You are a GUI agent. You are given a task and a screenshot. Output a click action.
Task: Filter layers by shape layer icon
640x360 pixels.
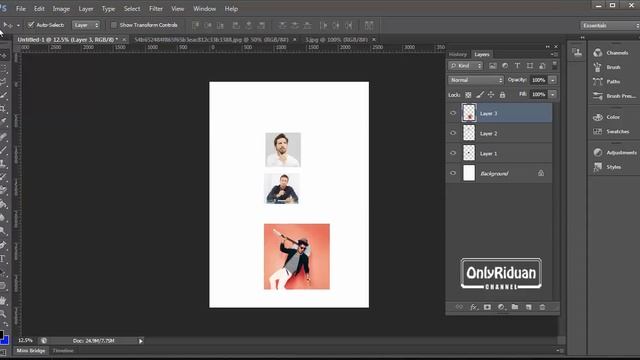[x=530, y=66]
